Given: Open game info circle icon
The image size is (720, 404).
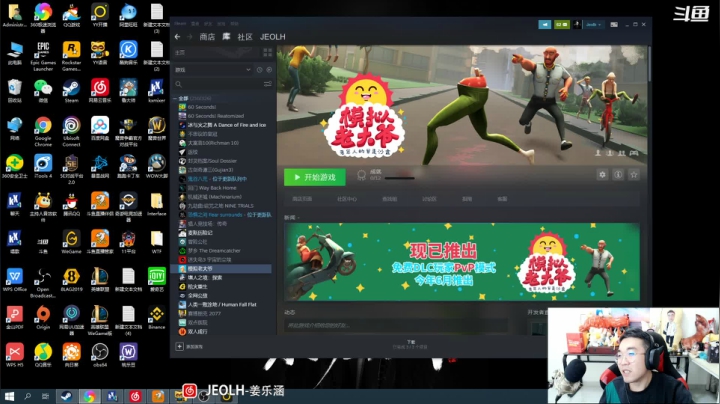Looking at the screenshot, I should pos(618,174).
